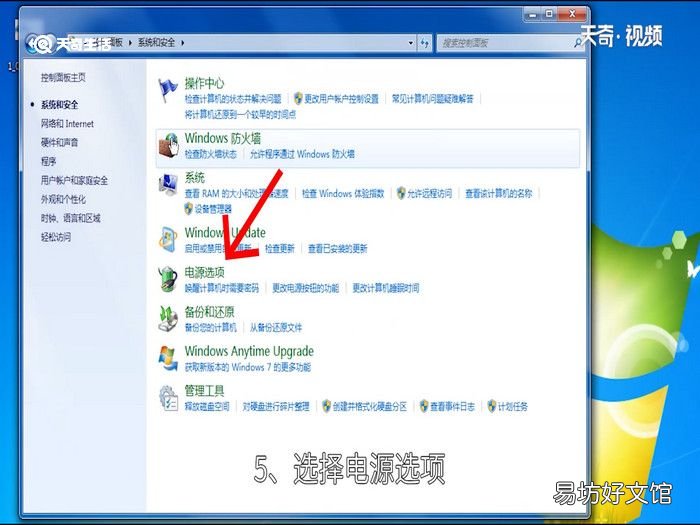
Task: Click 将计算机还原到一个较早的时间点 link
Action: coord(240,114)
